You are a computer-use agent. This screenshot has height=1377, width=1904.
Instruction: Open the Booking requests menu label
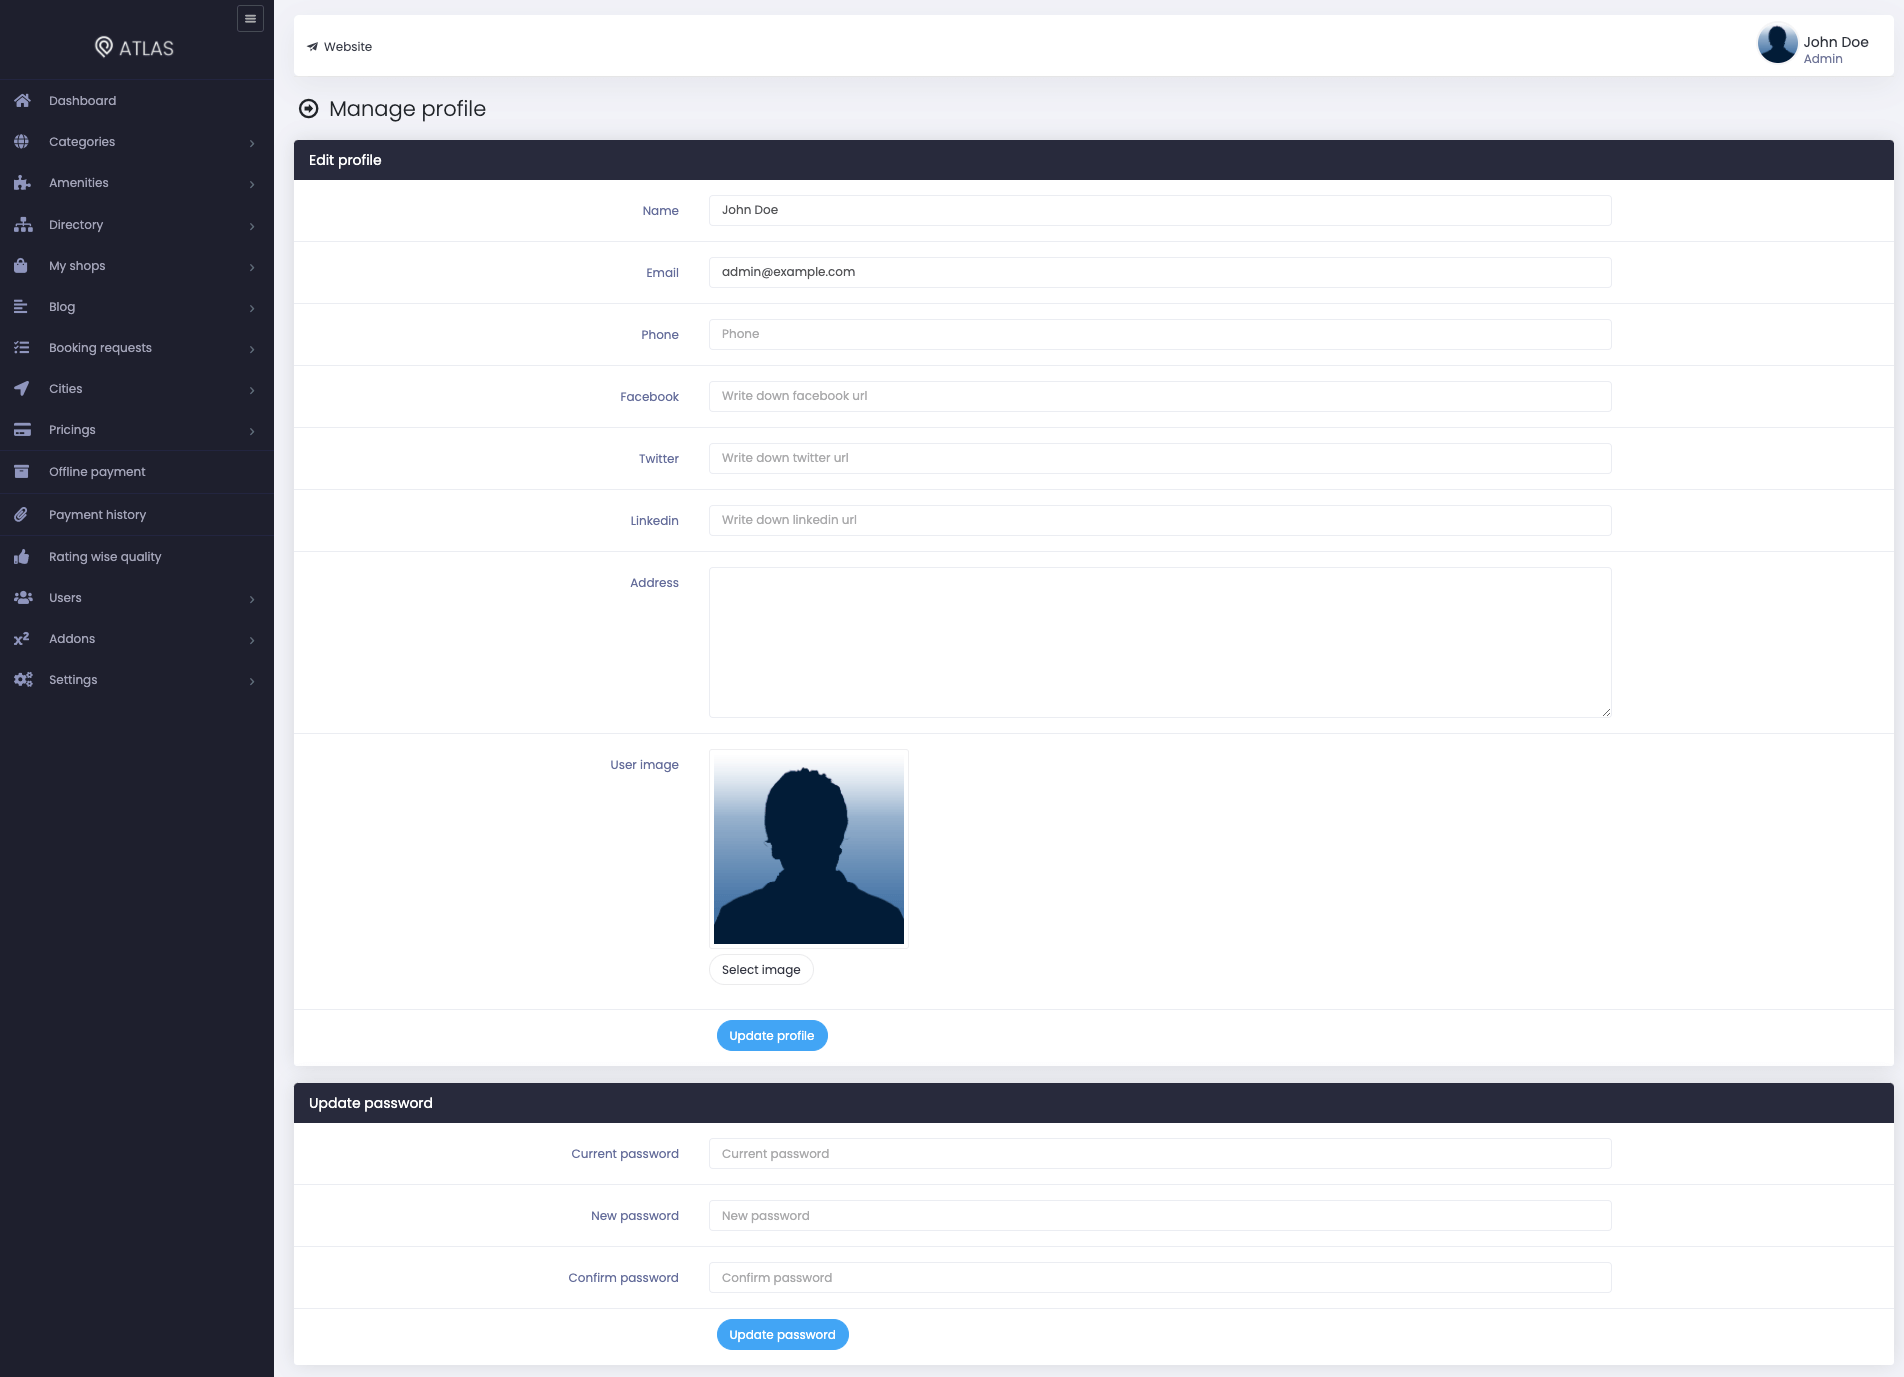point(100,348)
